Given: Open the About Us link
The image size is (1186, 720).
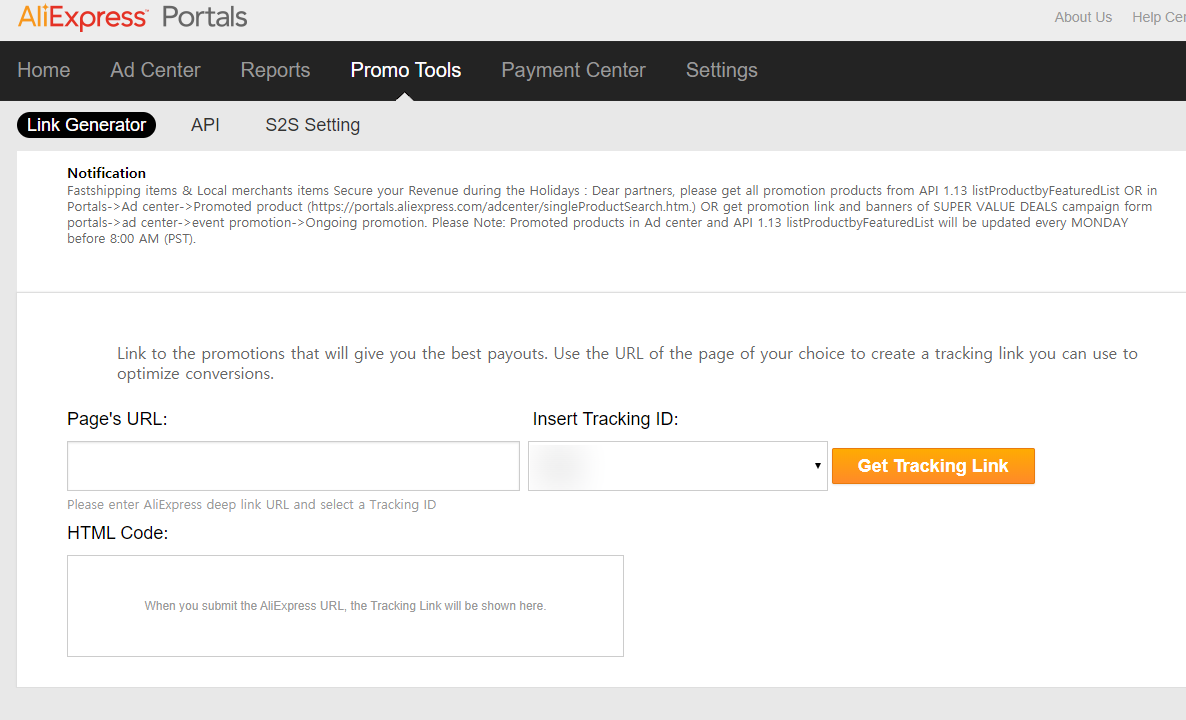Looking at the screenshot, I should [x=1083, y=17].
